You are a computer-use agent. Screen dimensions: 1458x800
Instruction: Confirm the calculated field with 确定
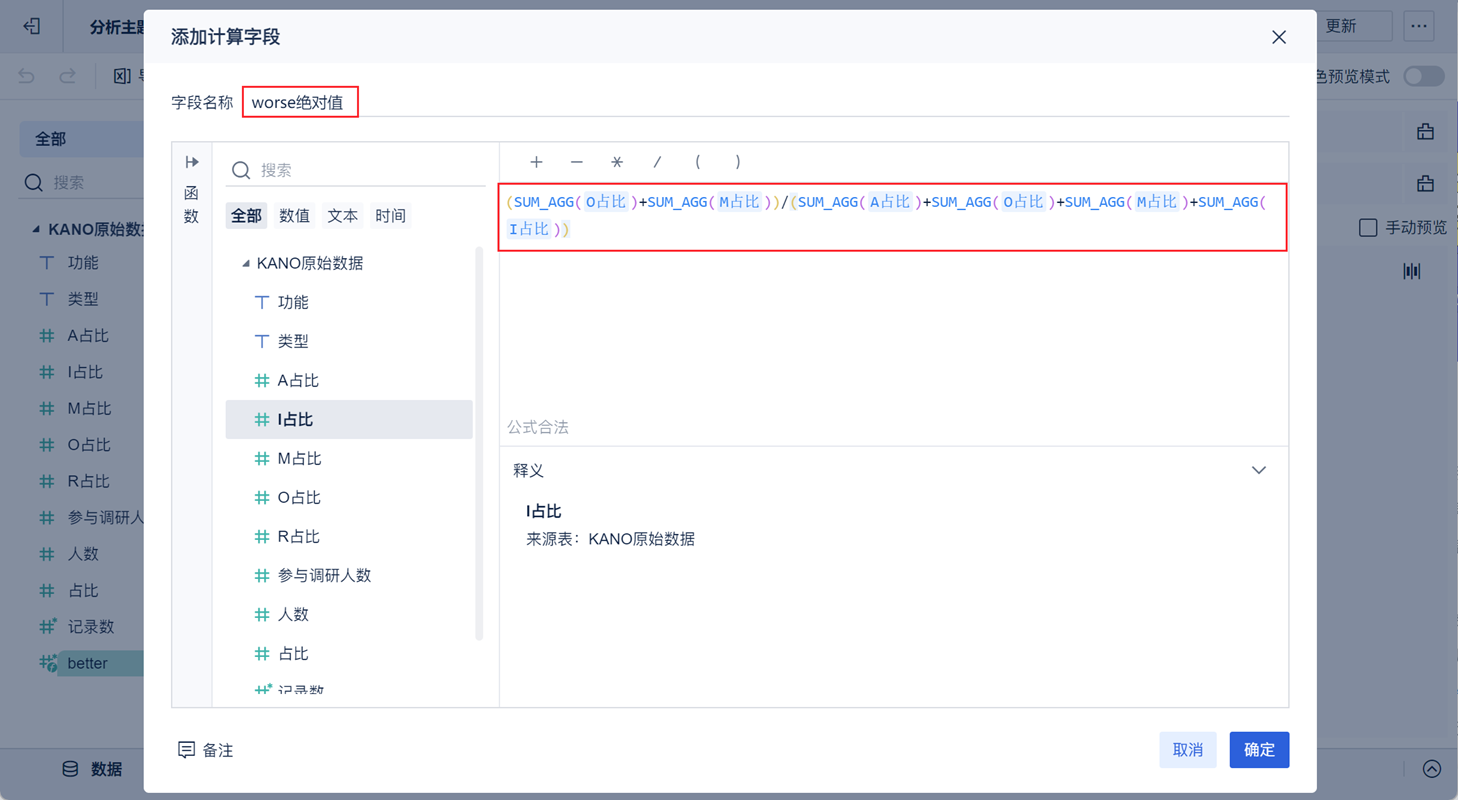coord(1259,748)
